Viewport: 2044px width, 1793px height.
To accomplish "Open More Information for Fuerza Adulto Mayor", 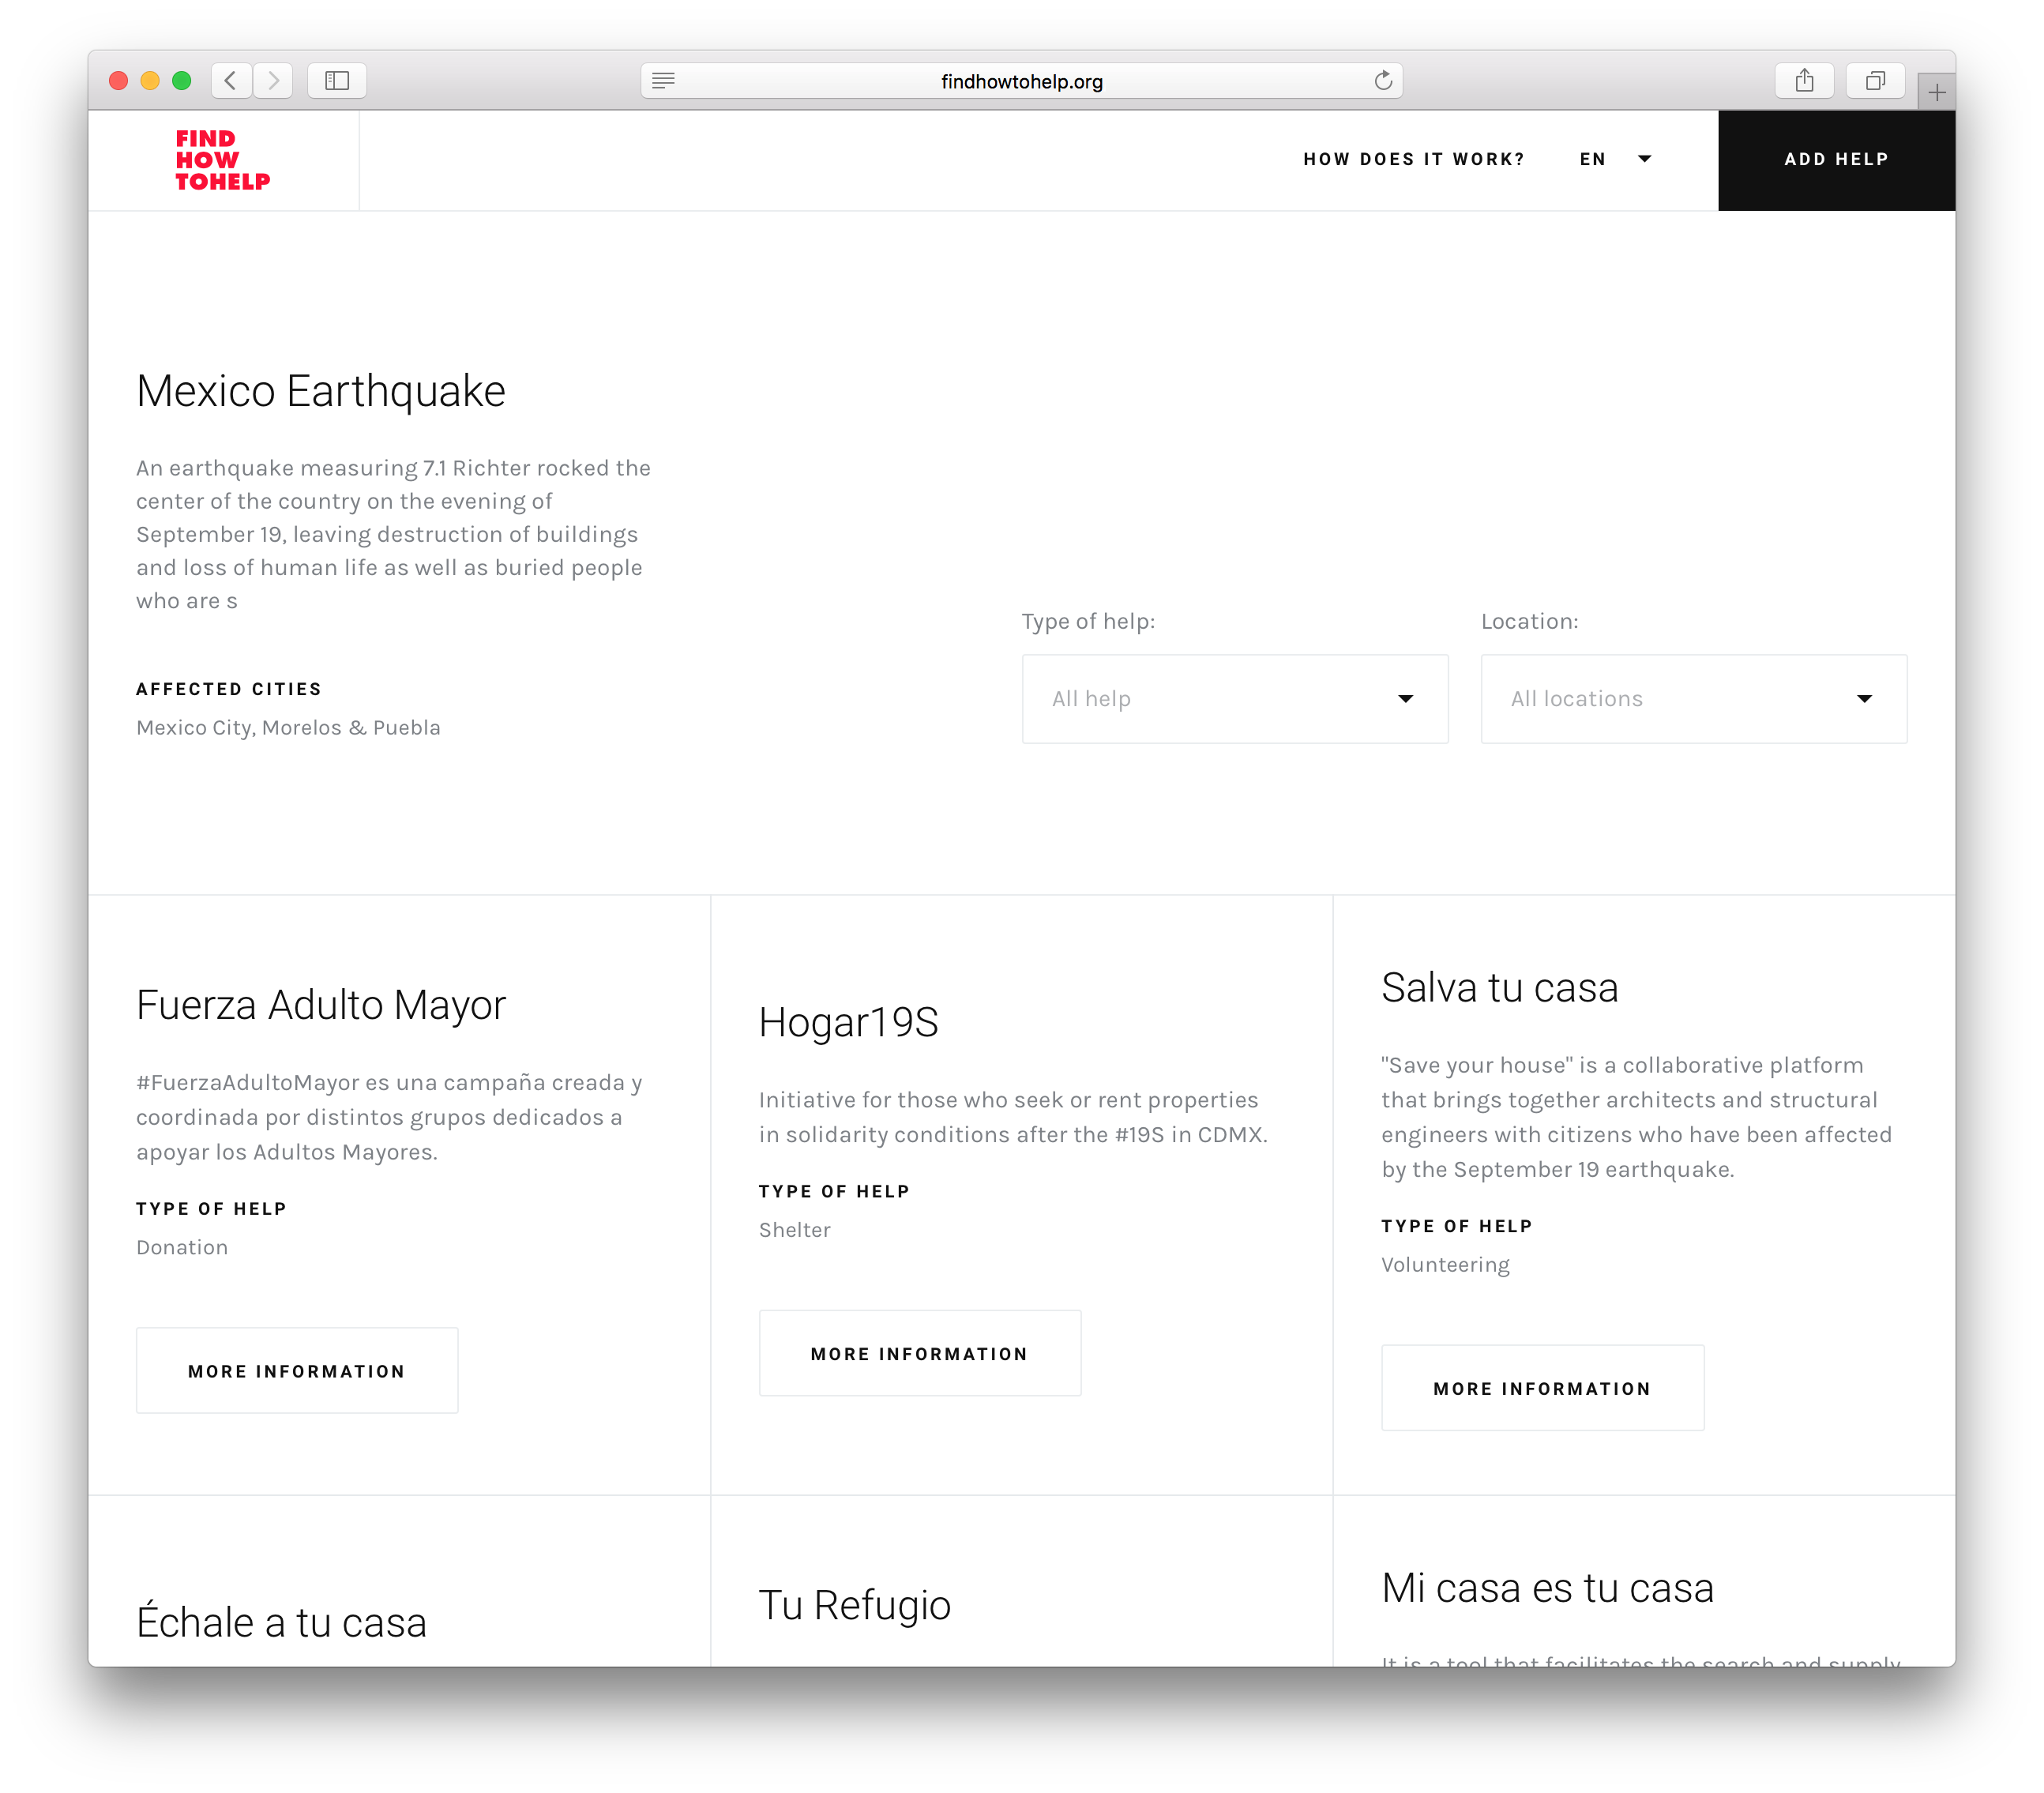I will pos(296,1371).
